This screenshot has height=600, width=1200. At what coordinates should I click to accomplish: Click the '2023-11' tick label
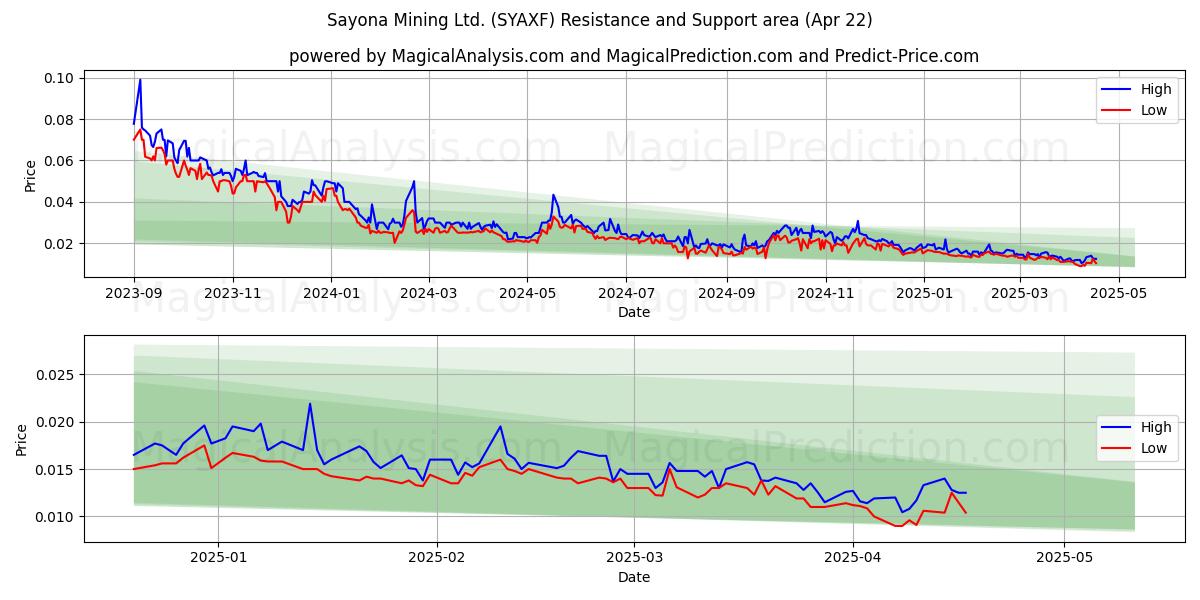click(x=233, y=293)
